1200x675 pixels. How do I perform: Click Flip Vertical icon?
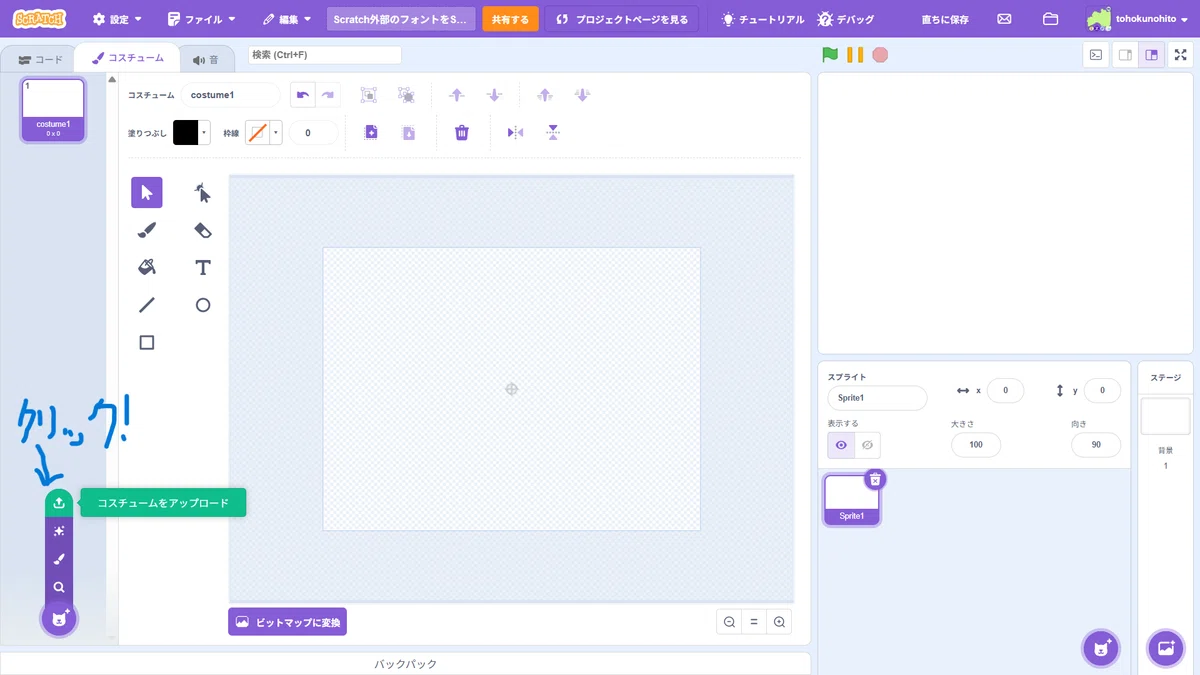553,132
